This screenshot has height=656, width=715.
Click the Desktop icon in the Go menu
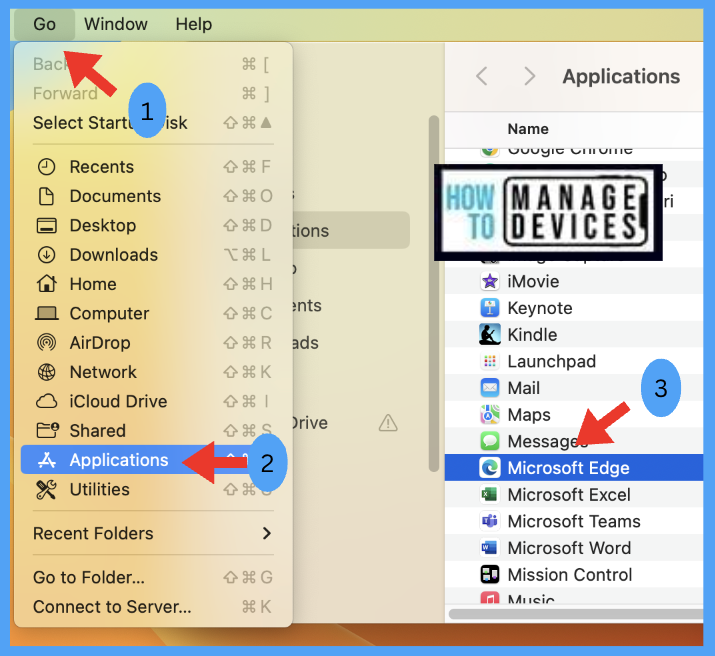[x=47, y=225]
